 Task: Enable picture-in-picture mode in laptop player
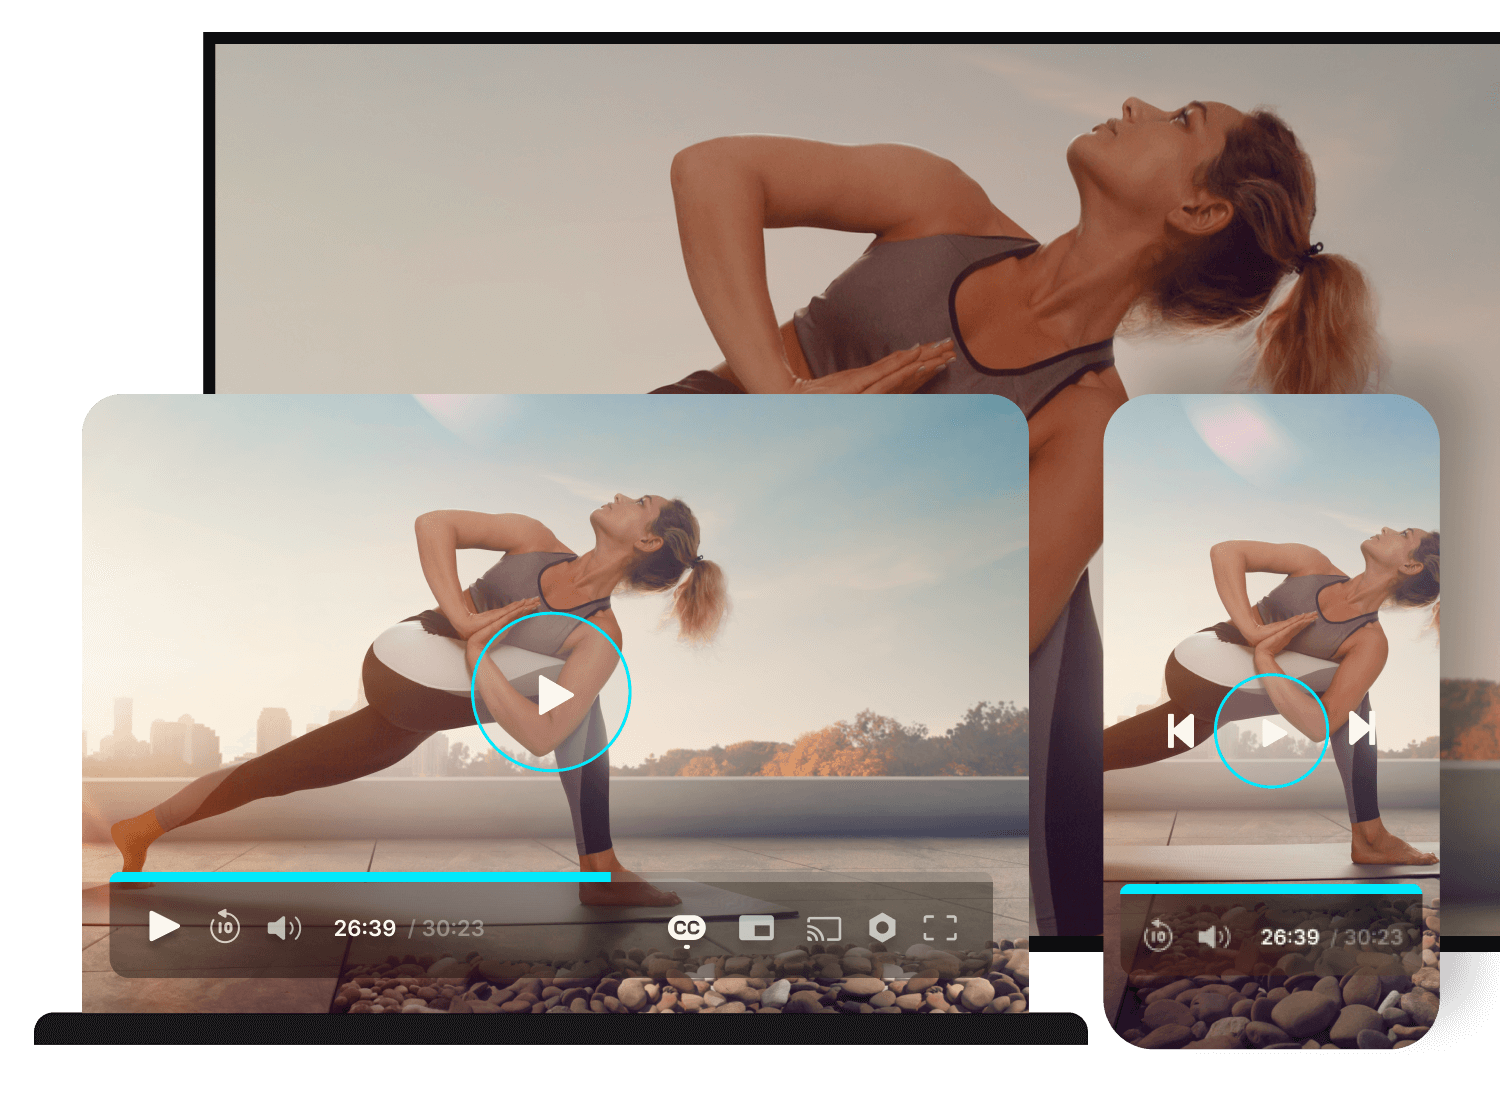click(x=756, y=928)
